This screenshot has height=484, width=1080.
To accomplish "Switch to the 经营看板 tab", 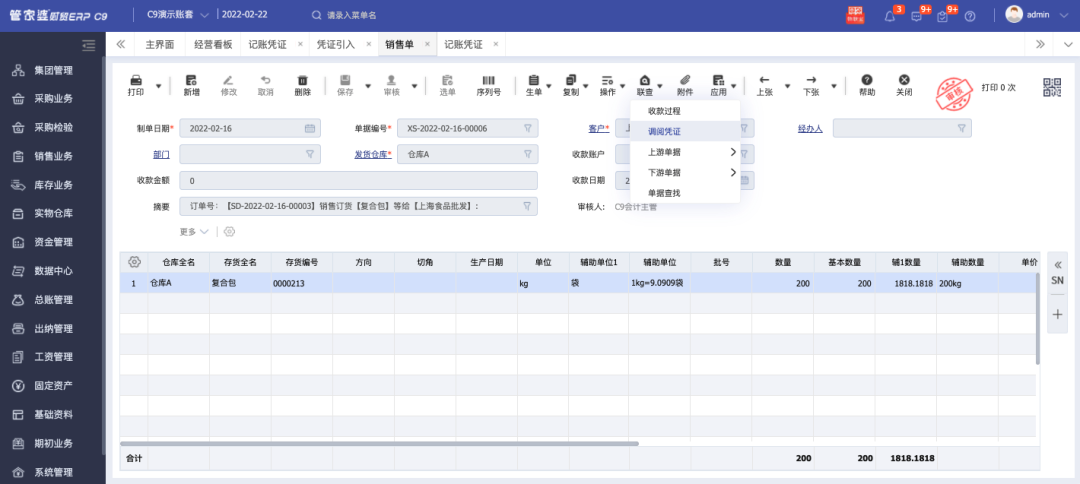I will tap(212, 44).
